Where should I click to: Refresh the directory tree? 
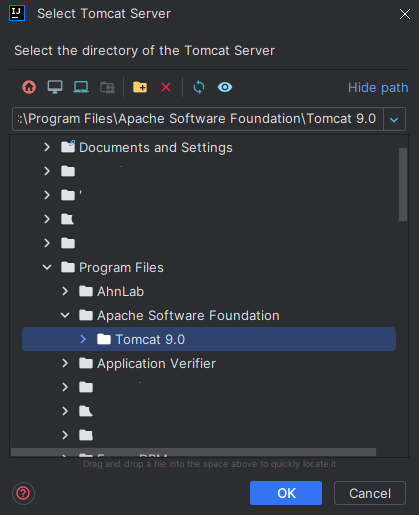pyautogui.click(x=199, y=87)
